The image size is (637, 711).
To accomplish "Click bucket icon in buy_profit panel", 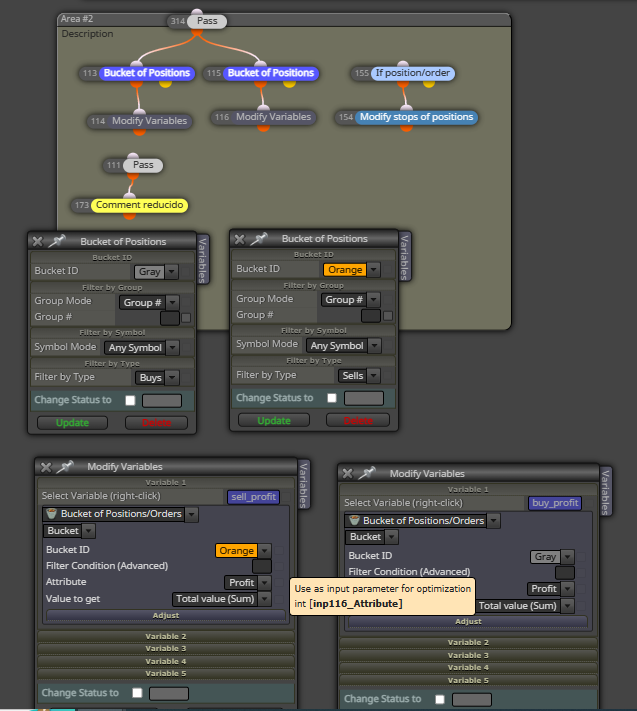I will (354, 520).
